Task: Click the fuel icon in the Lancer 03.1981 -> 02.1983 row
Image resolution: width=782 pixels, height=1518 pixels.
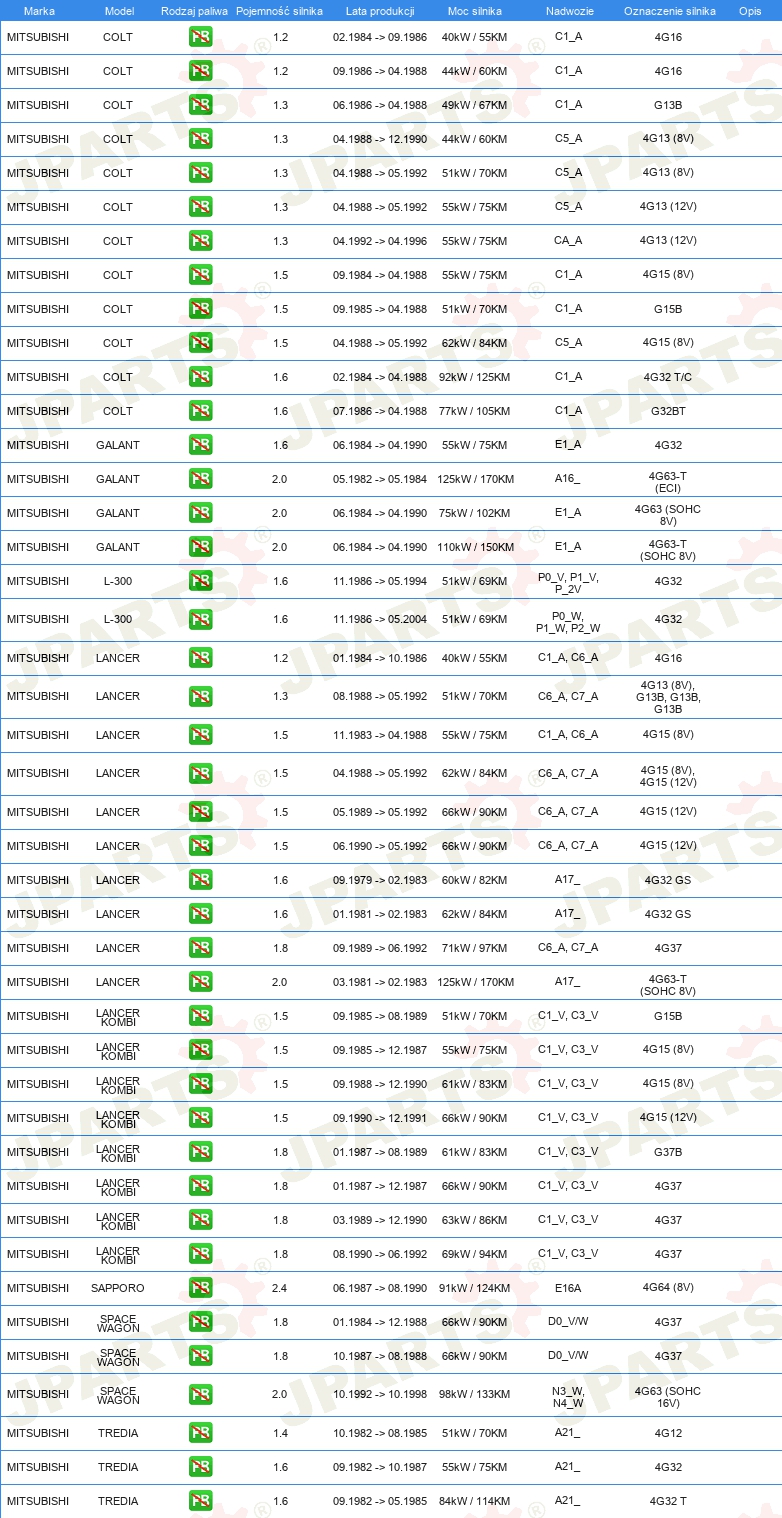Action: [200, 982]
